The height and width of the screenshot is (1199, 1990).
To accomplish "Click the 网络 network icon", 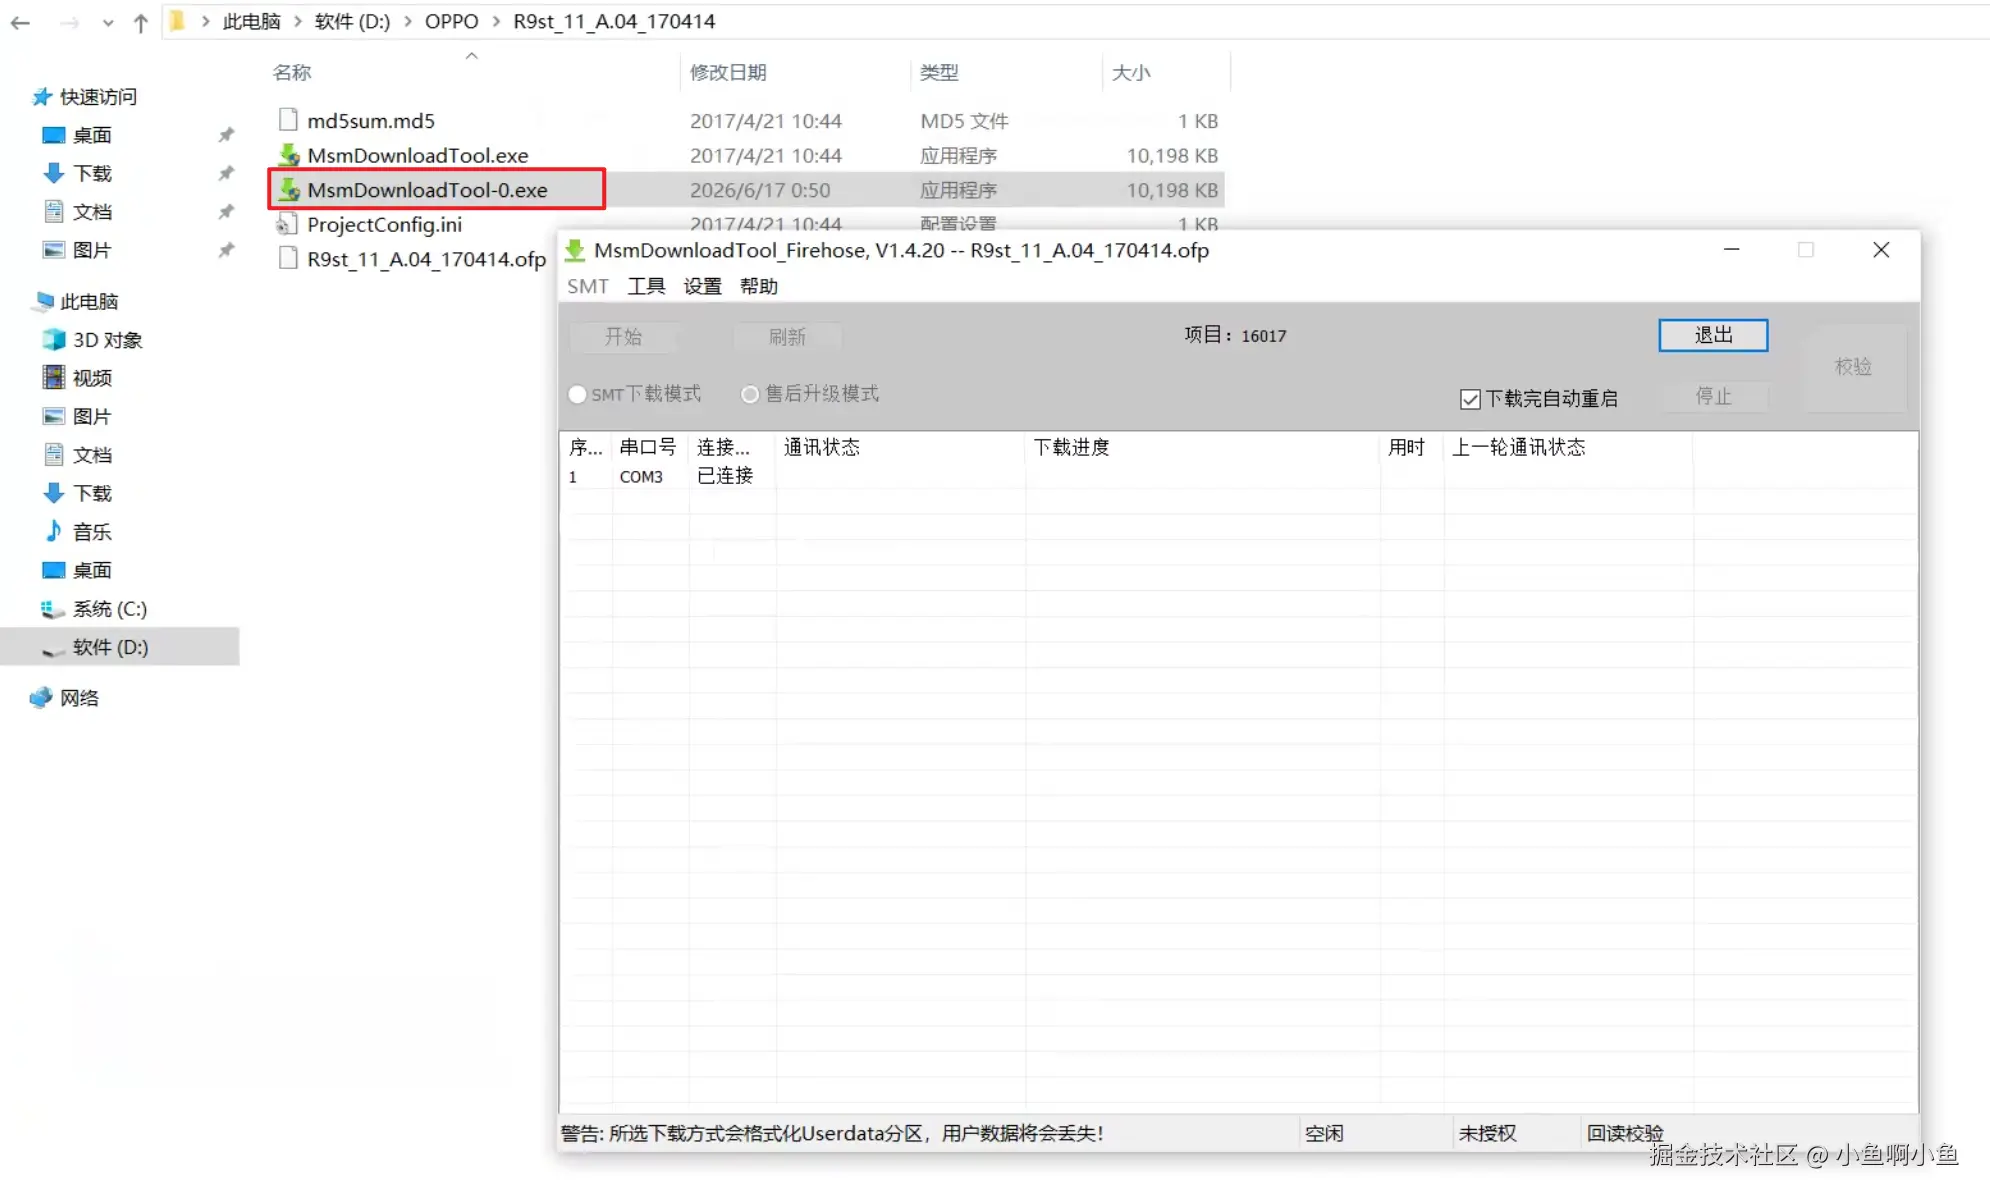I will pyautogui.click(x=41, y=698).
